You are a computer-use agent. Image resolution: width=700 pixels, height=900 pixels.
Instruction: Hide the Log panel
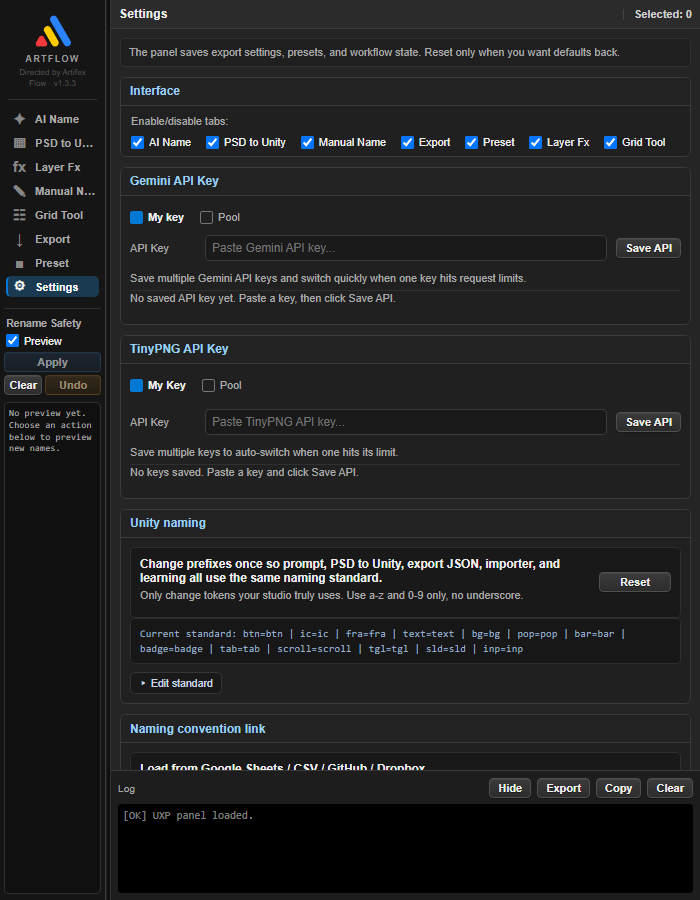(x=510, y=788)
